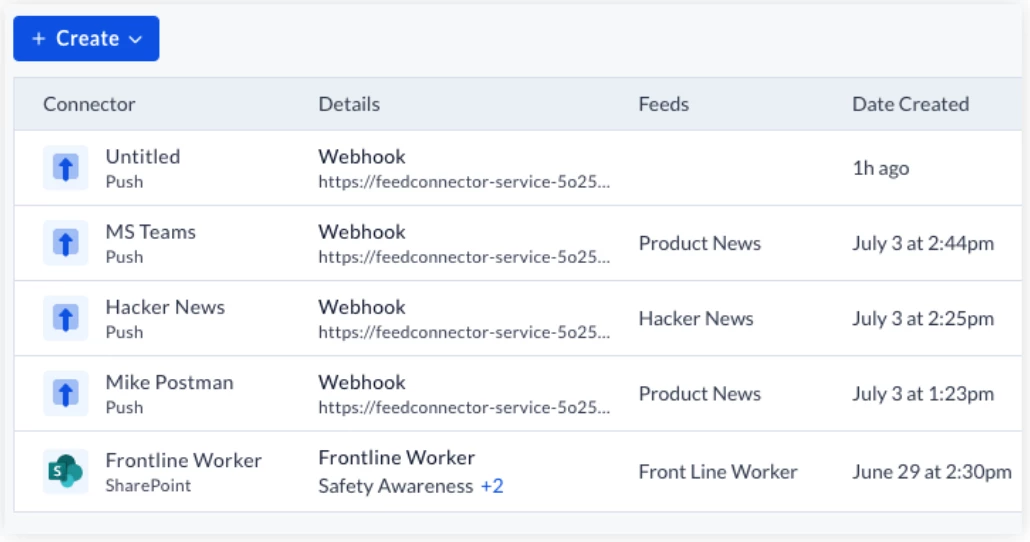Click the plus icon in Create button
Viewport: 1030px width, 542px height.
pyautogui.click(x=39, y=39)
